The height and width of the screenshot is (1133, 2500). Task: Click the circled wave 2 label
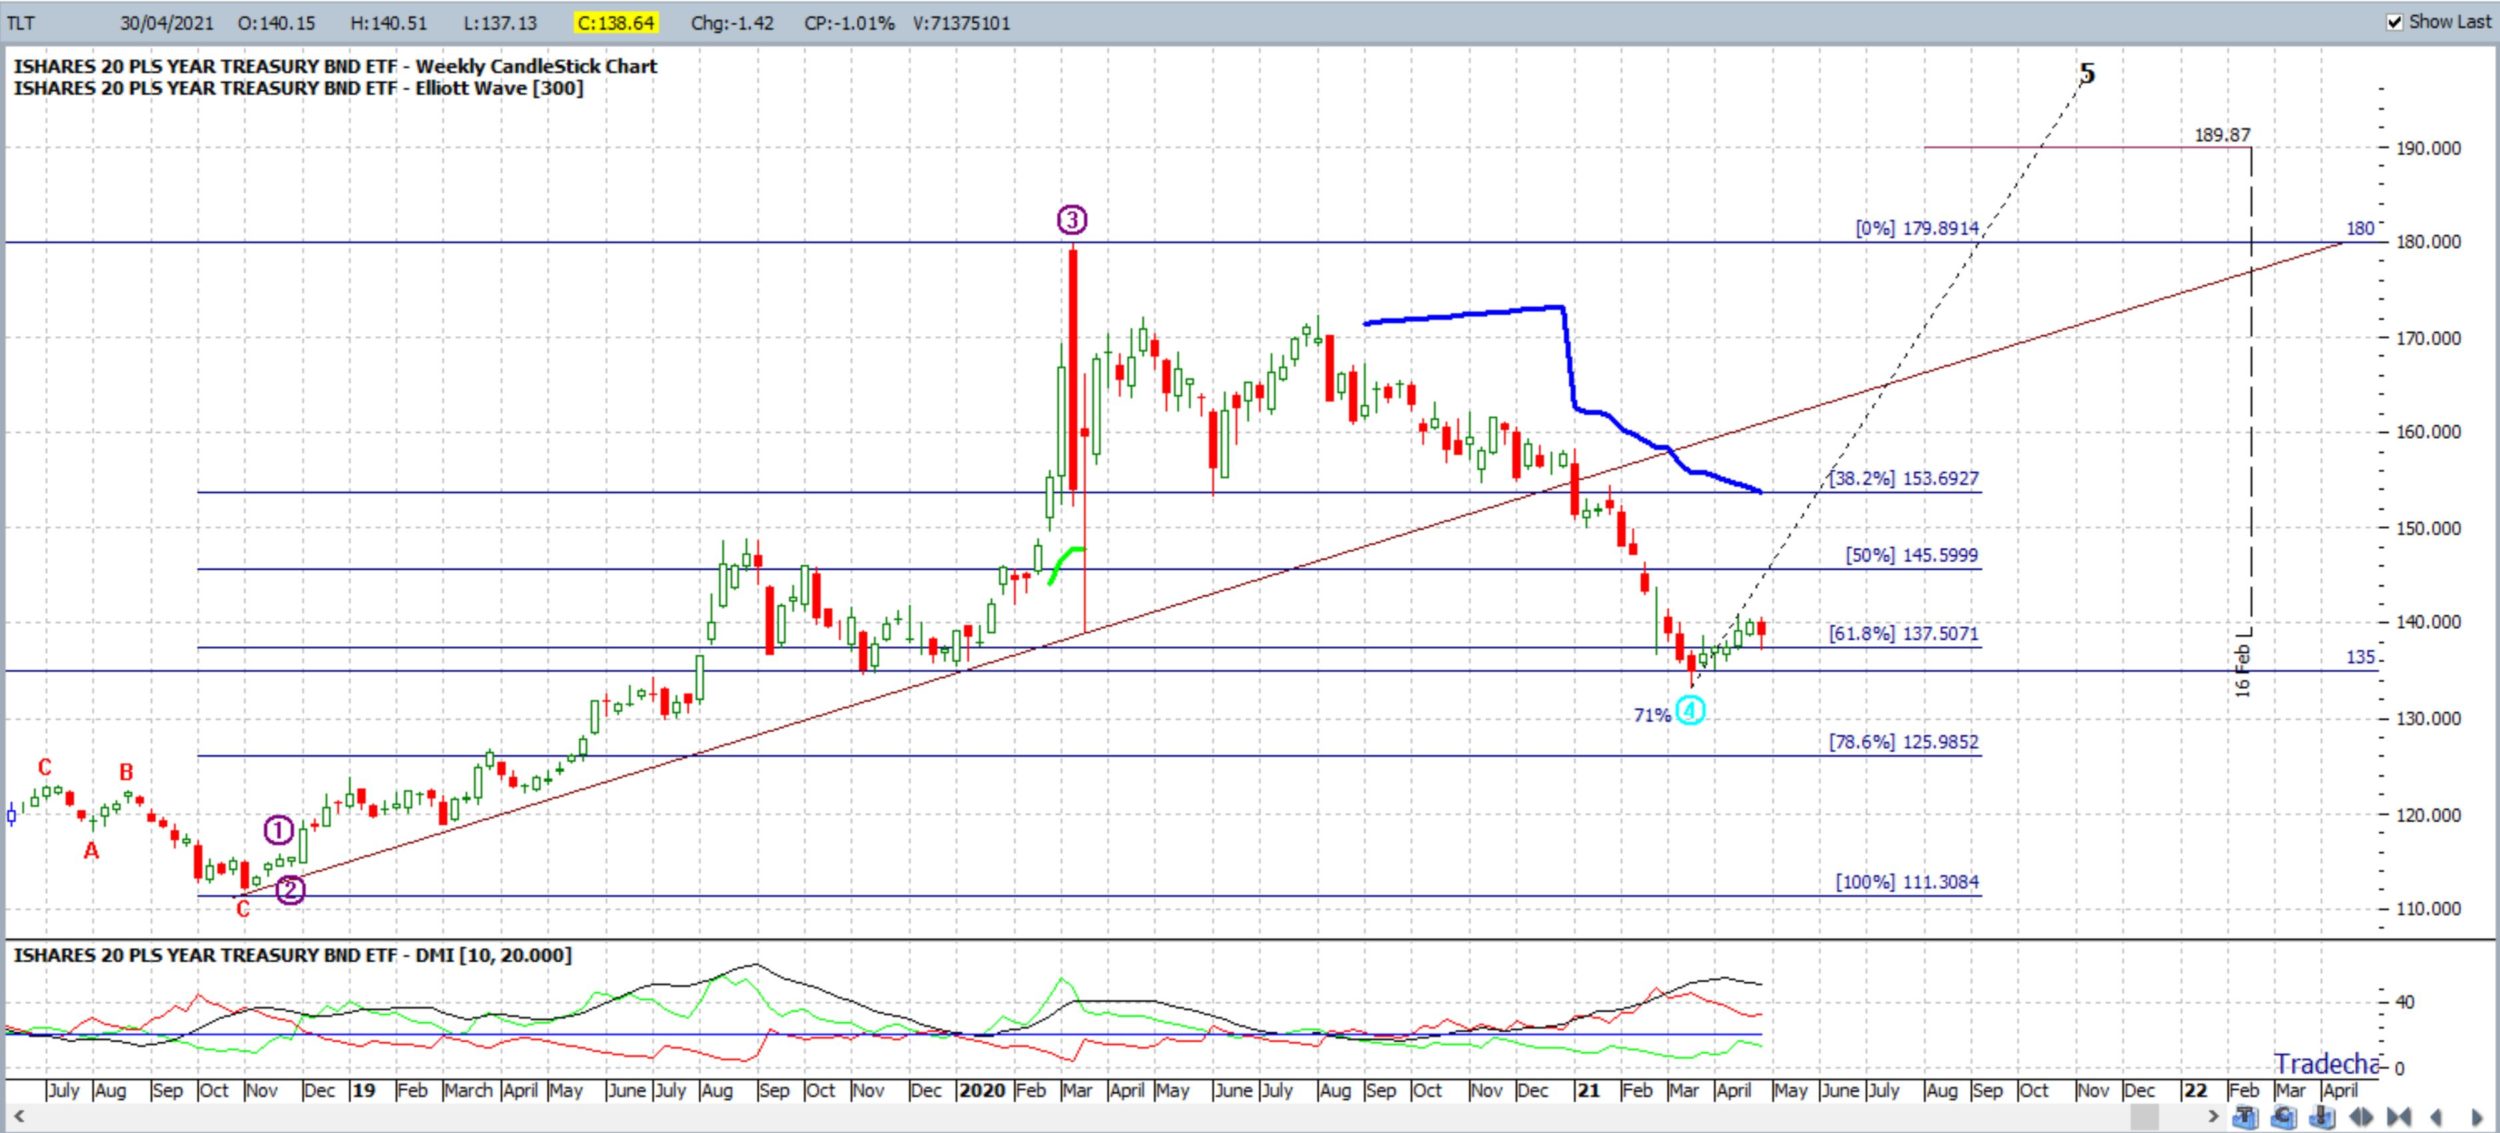point(290,890)
